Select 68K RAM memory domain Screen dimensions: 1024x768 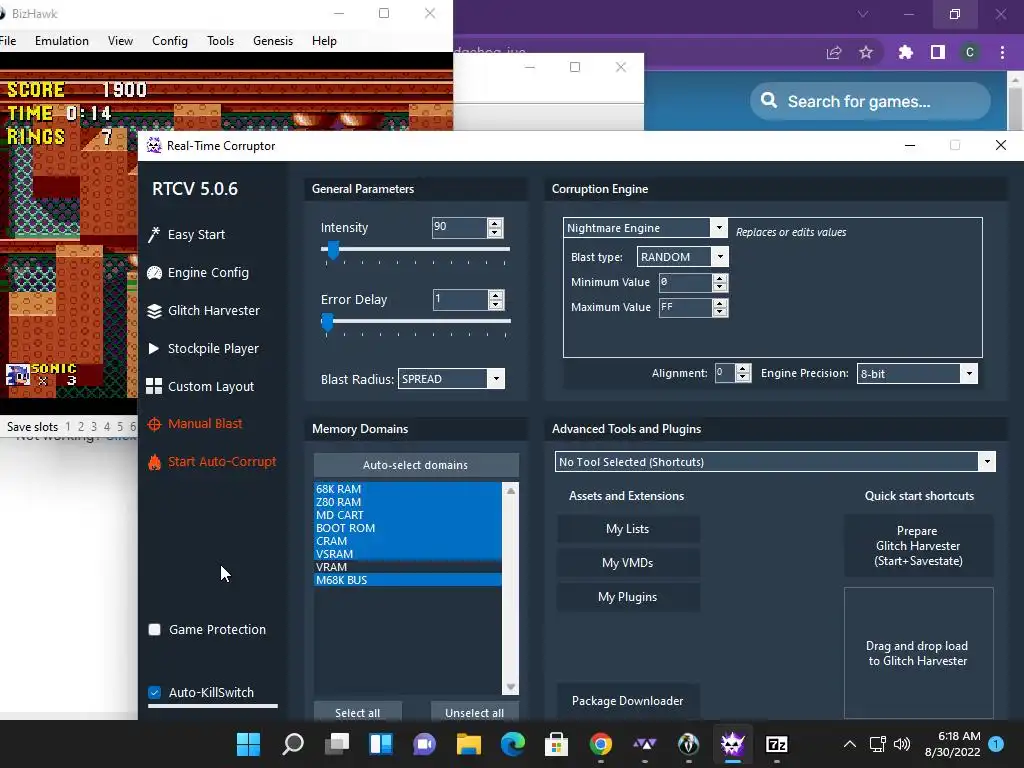[408, 488]
